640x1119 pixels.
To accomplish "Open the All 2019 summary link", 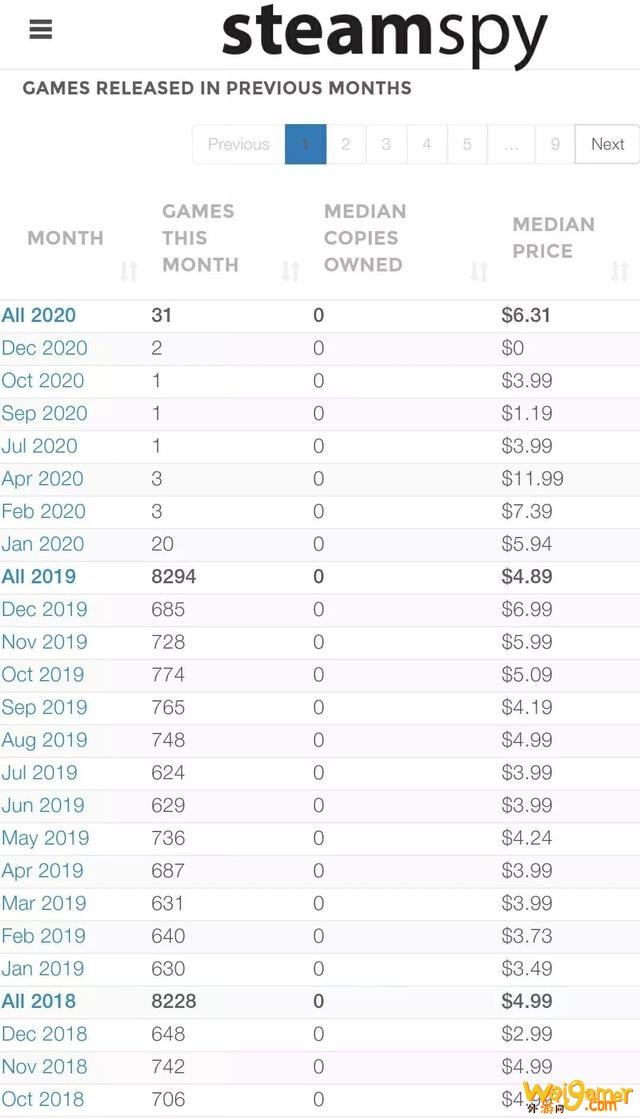I will [39, 577].
